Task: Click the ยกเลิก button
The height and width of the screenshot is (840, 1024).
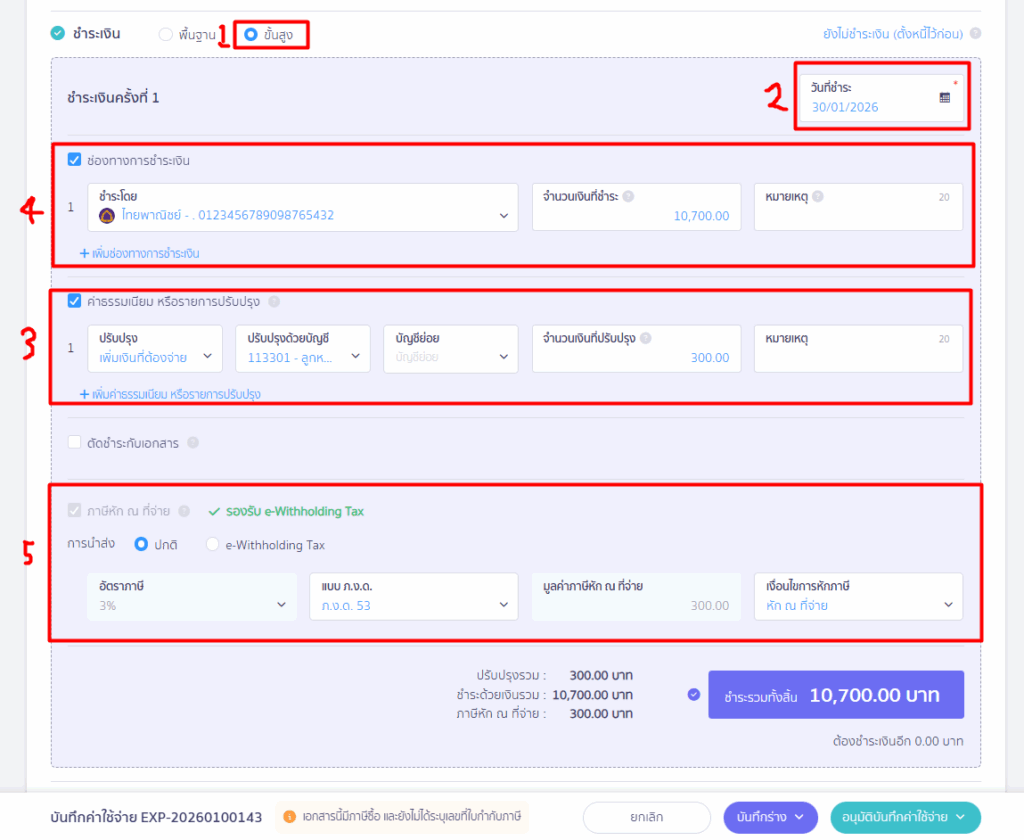Action: [x=646, y=817]
